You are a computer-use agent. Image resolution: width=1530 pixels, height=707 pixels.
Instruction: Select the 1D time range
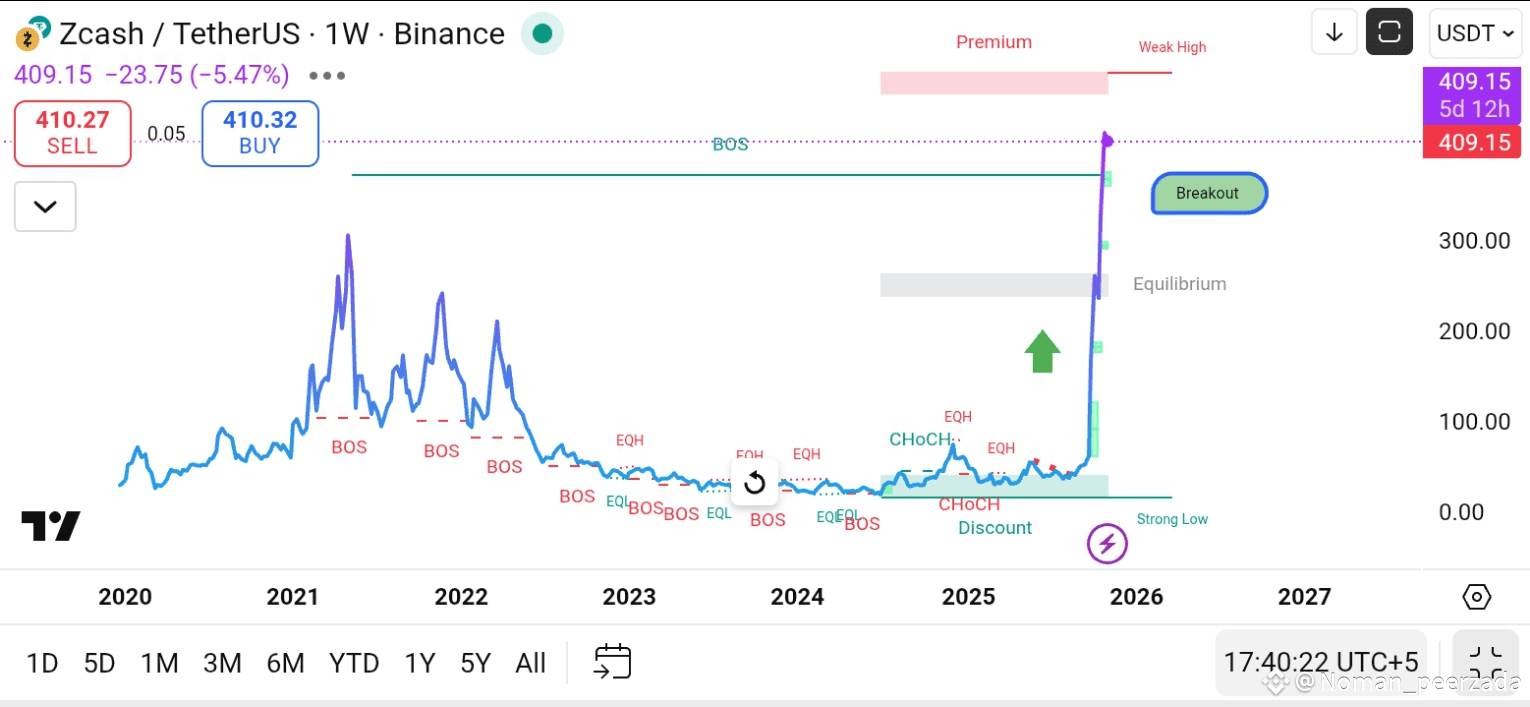point(42,663)
